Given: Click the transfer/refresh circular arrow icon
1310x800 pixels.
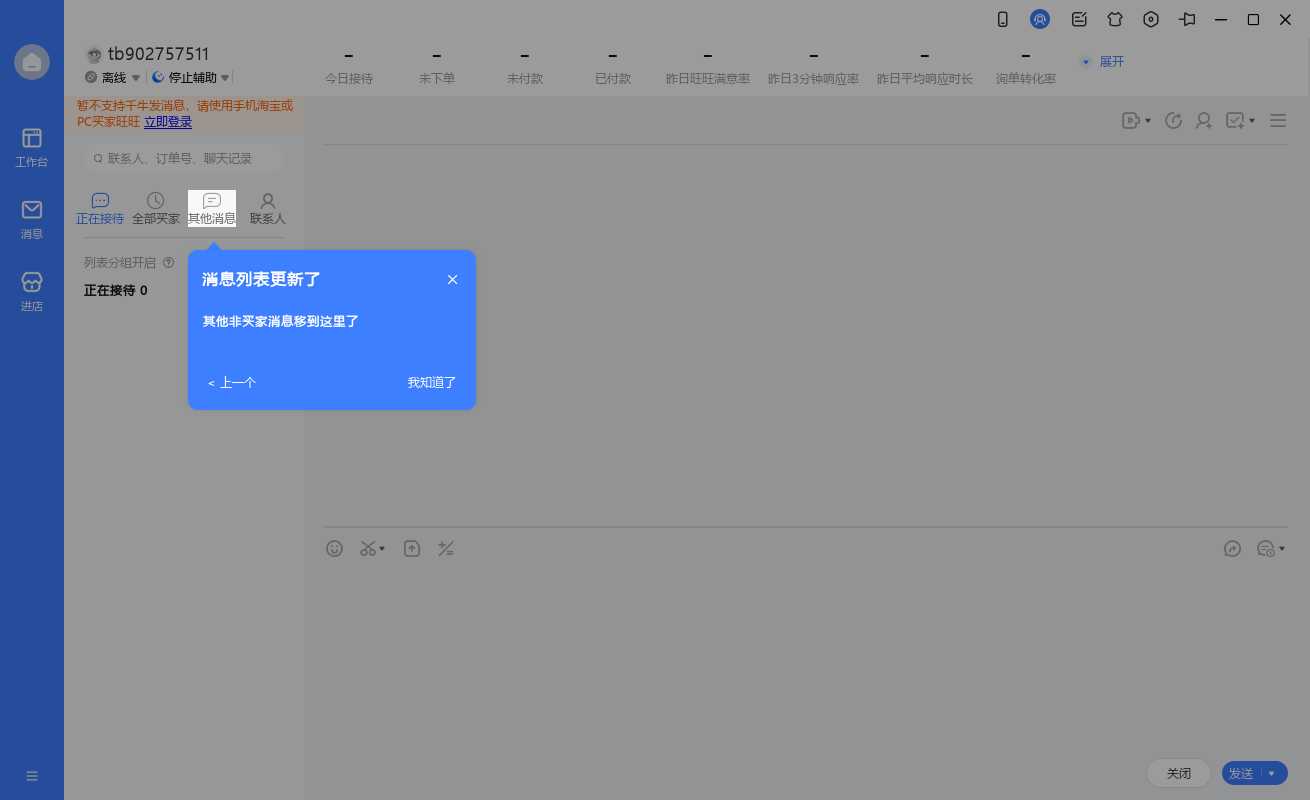Looking at the screenshot, I should coord(1174,120).
